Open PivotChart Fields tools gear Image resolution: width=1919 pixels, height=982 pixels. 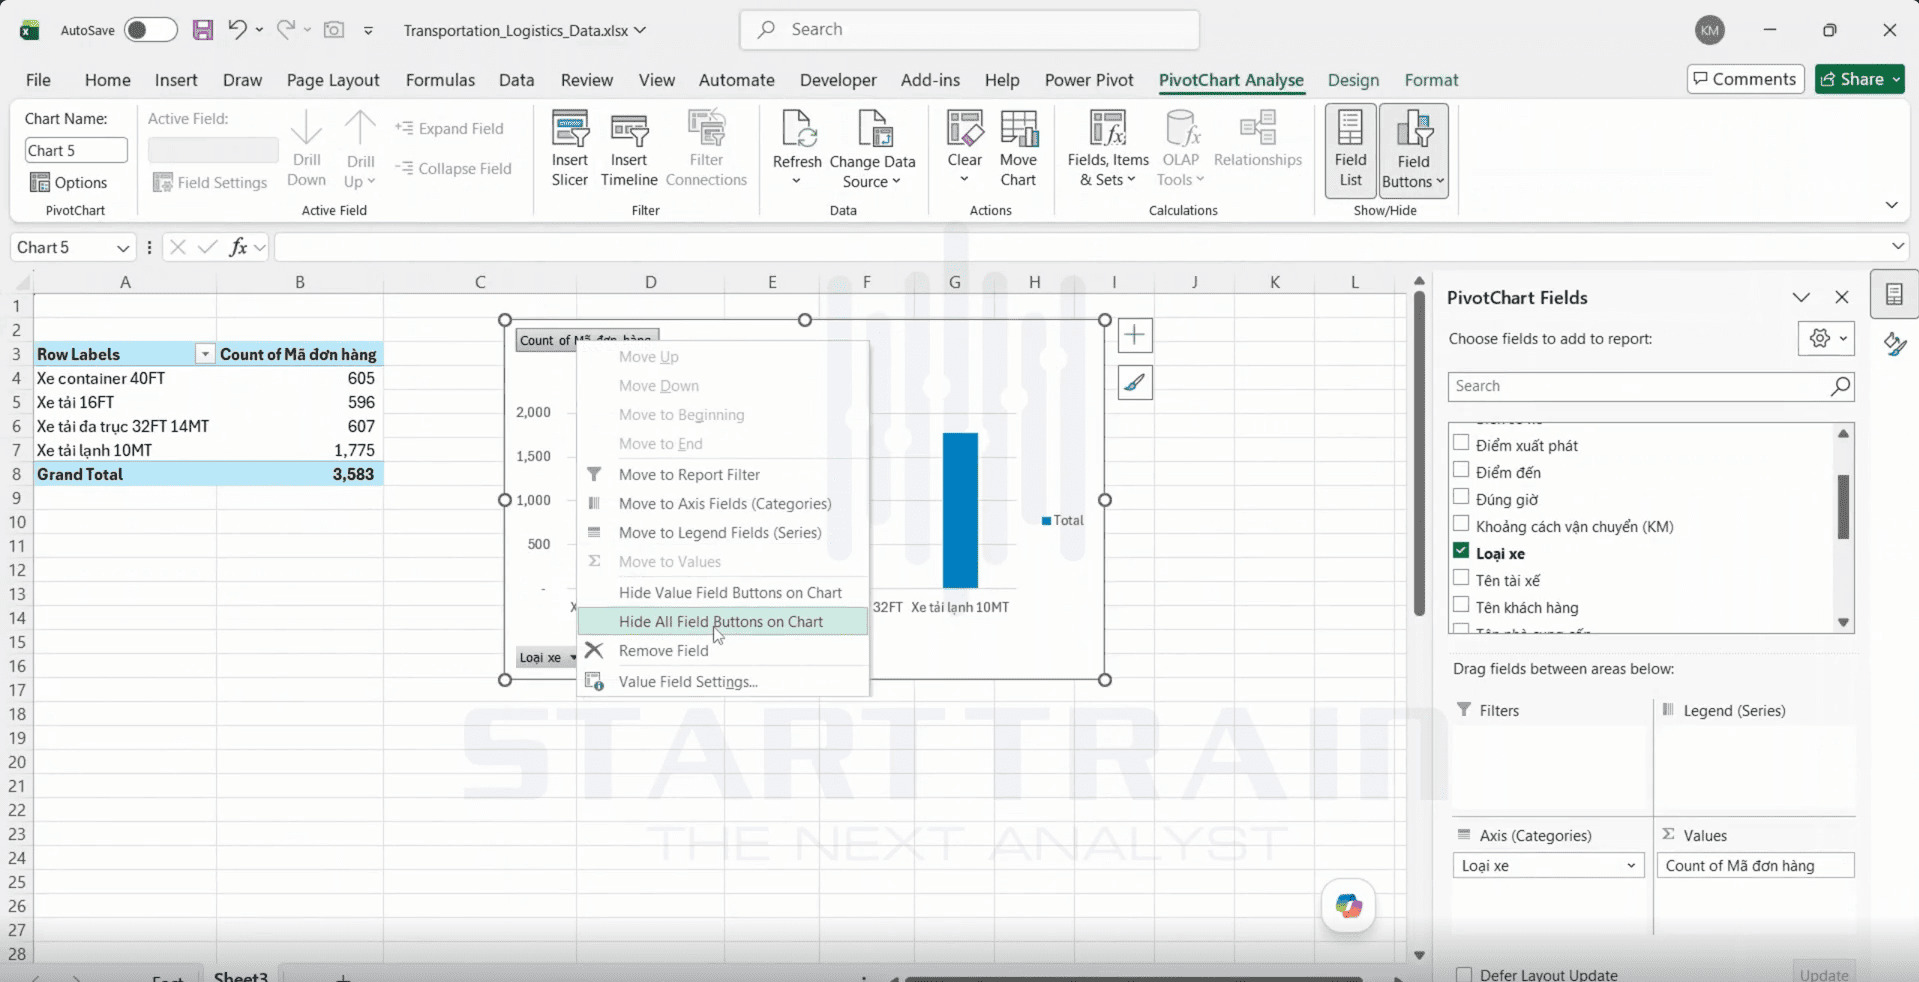coord(1826,339)
